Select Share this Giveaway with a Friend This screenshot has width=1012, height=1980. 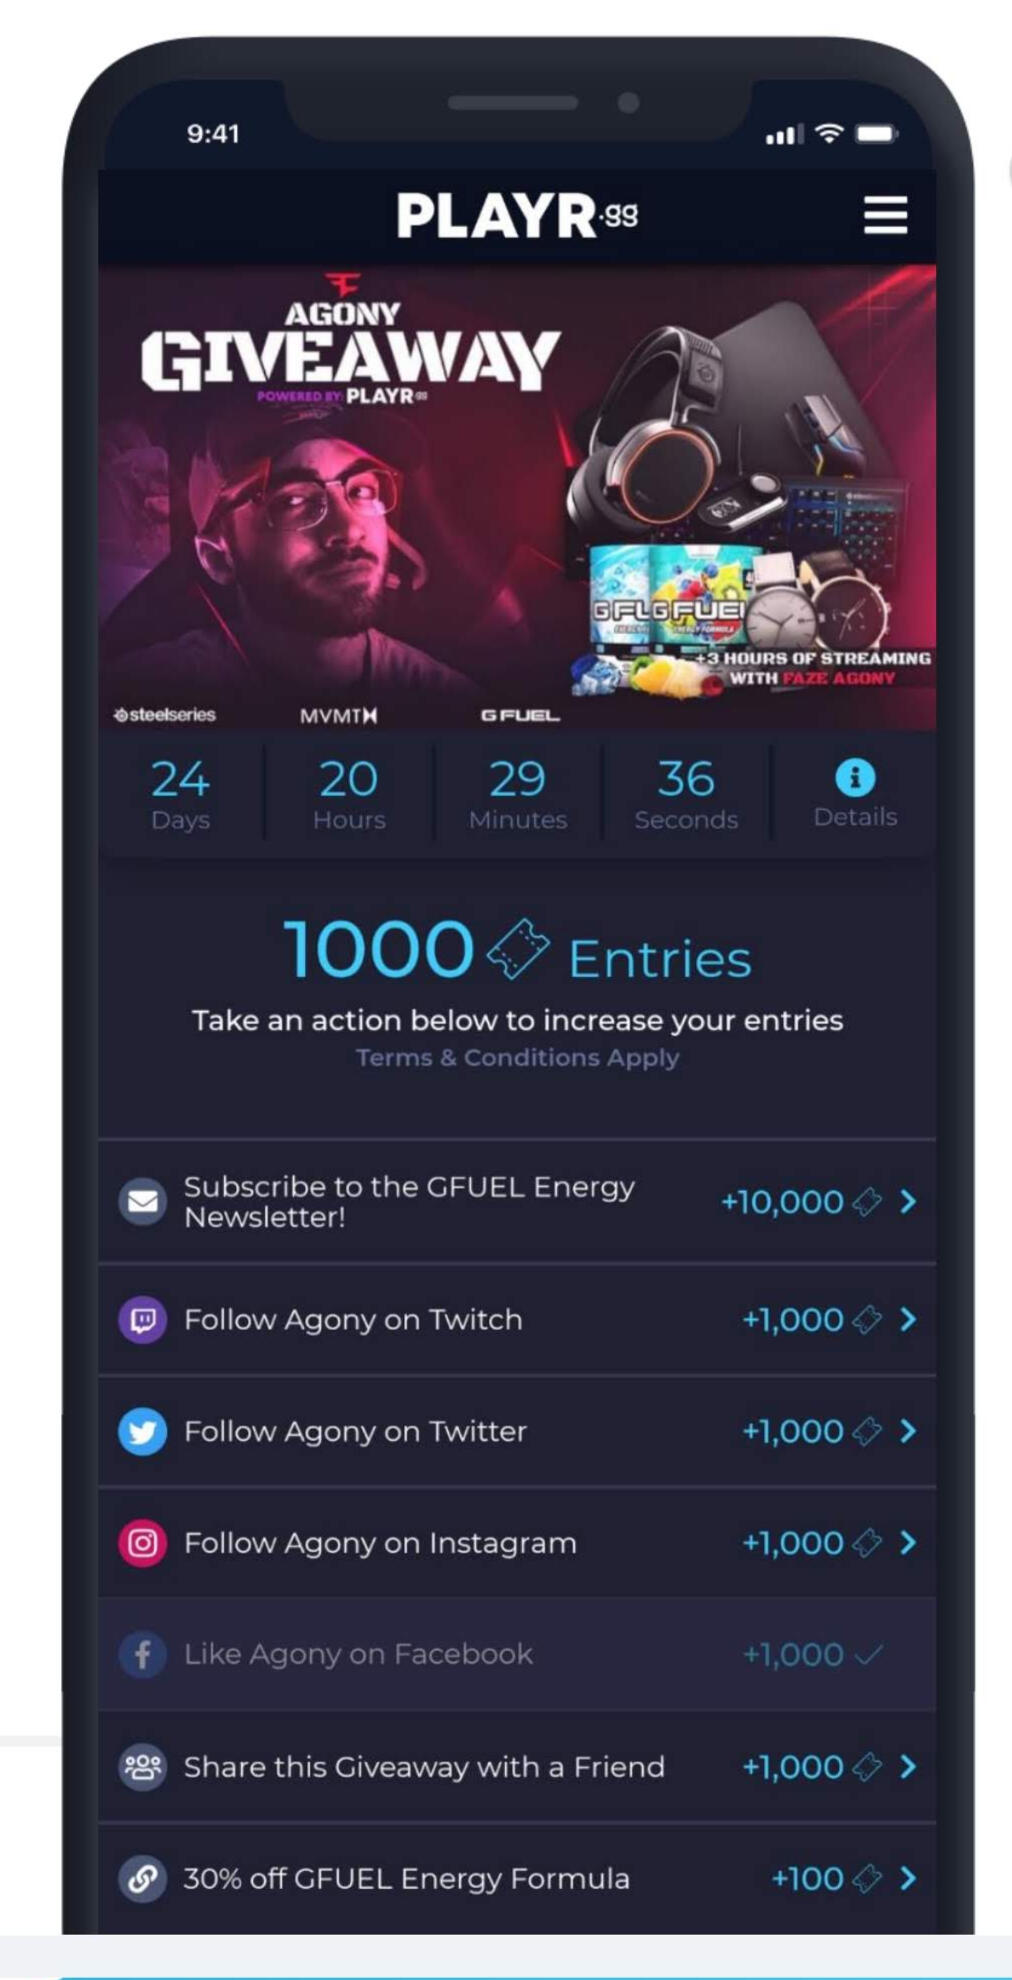pos(517,1767)
